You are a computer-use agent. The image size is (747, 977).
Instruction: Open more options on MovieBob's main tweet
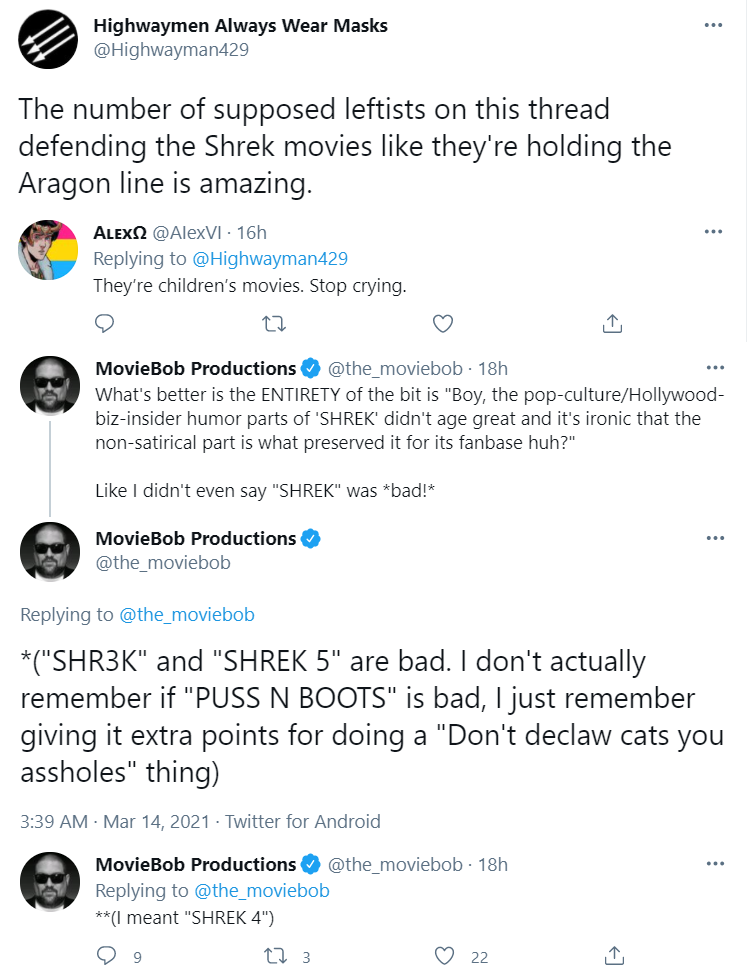tap(715, 538)
